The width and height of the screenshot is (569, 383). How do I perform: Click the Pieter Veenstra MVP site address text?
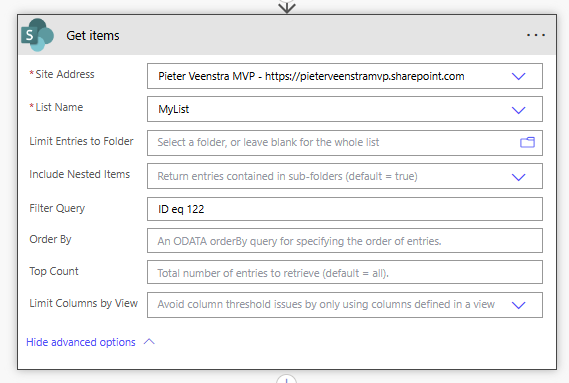[311, 76]
